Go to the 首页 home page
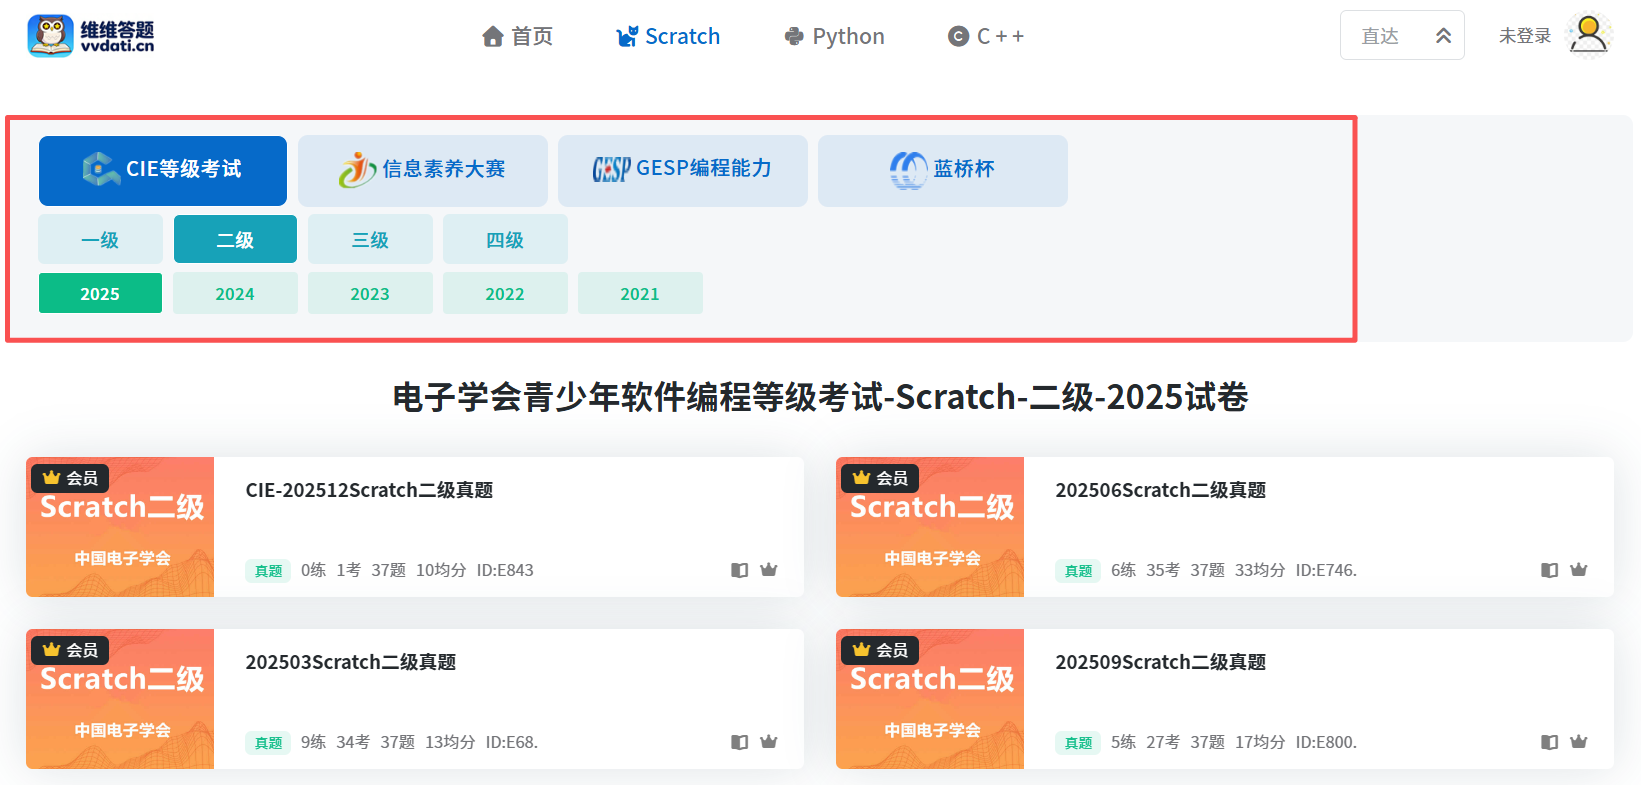Screen dimensions: 1641x785 517,37
